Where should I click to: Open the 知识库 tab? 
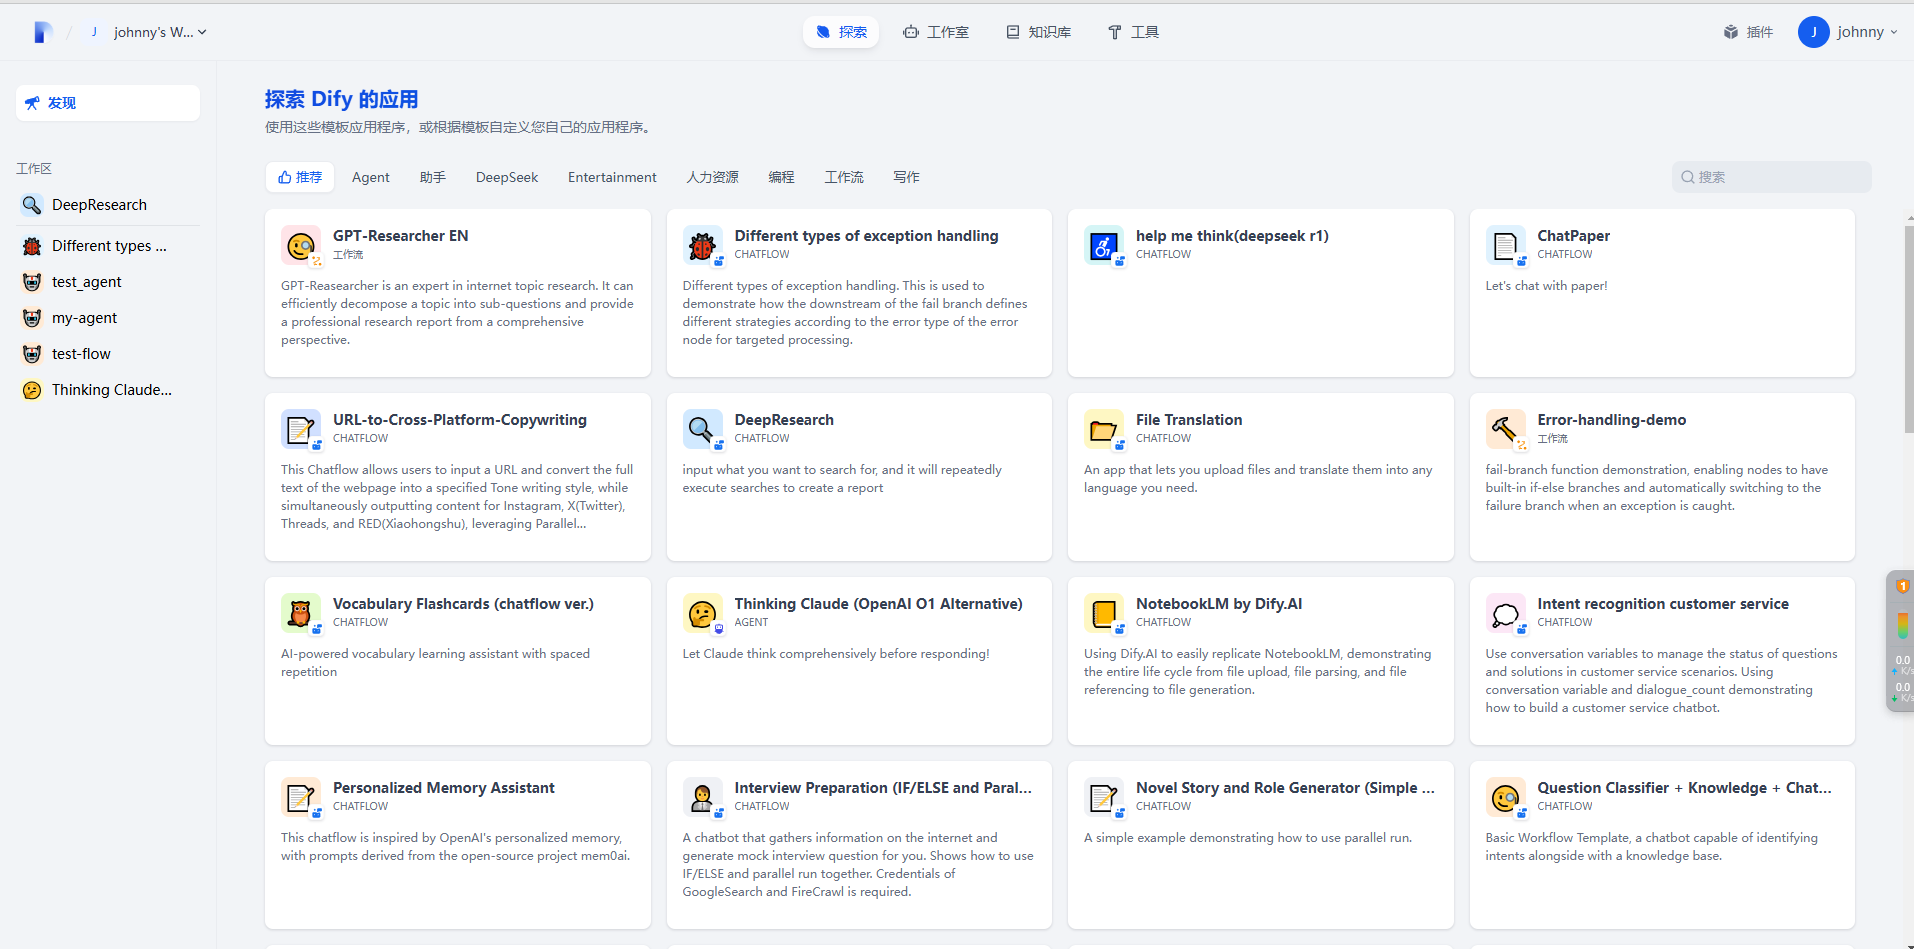[1038, 32]
